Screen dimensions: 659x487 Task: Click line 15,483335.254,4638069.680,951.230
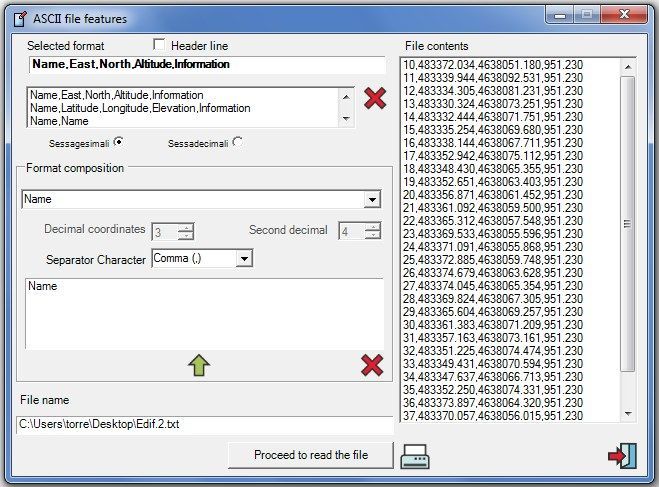493,130
